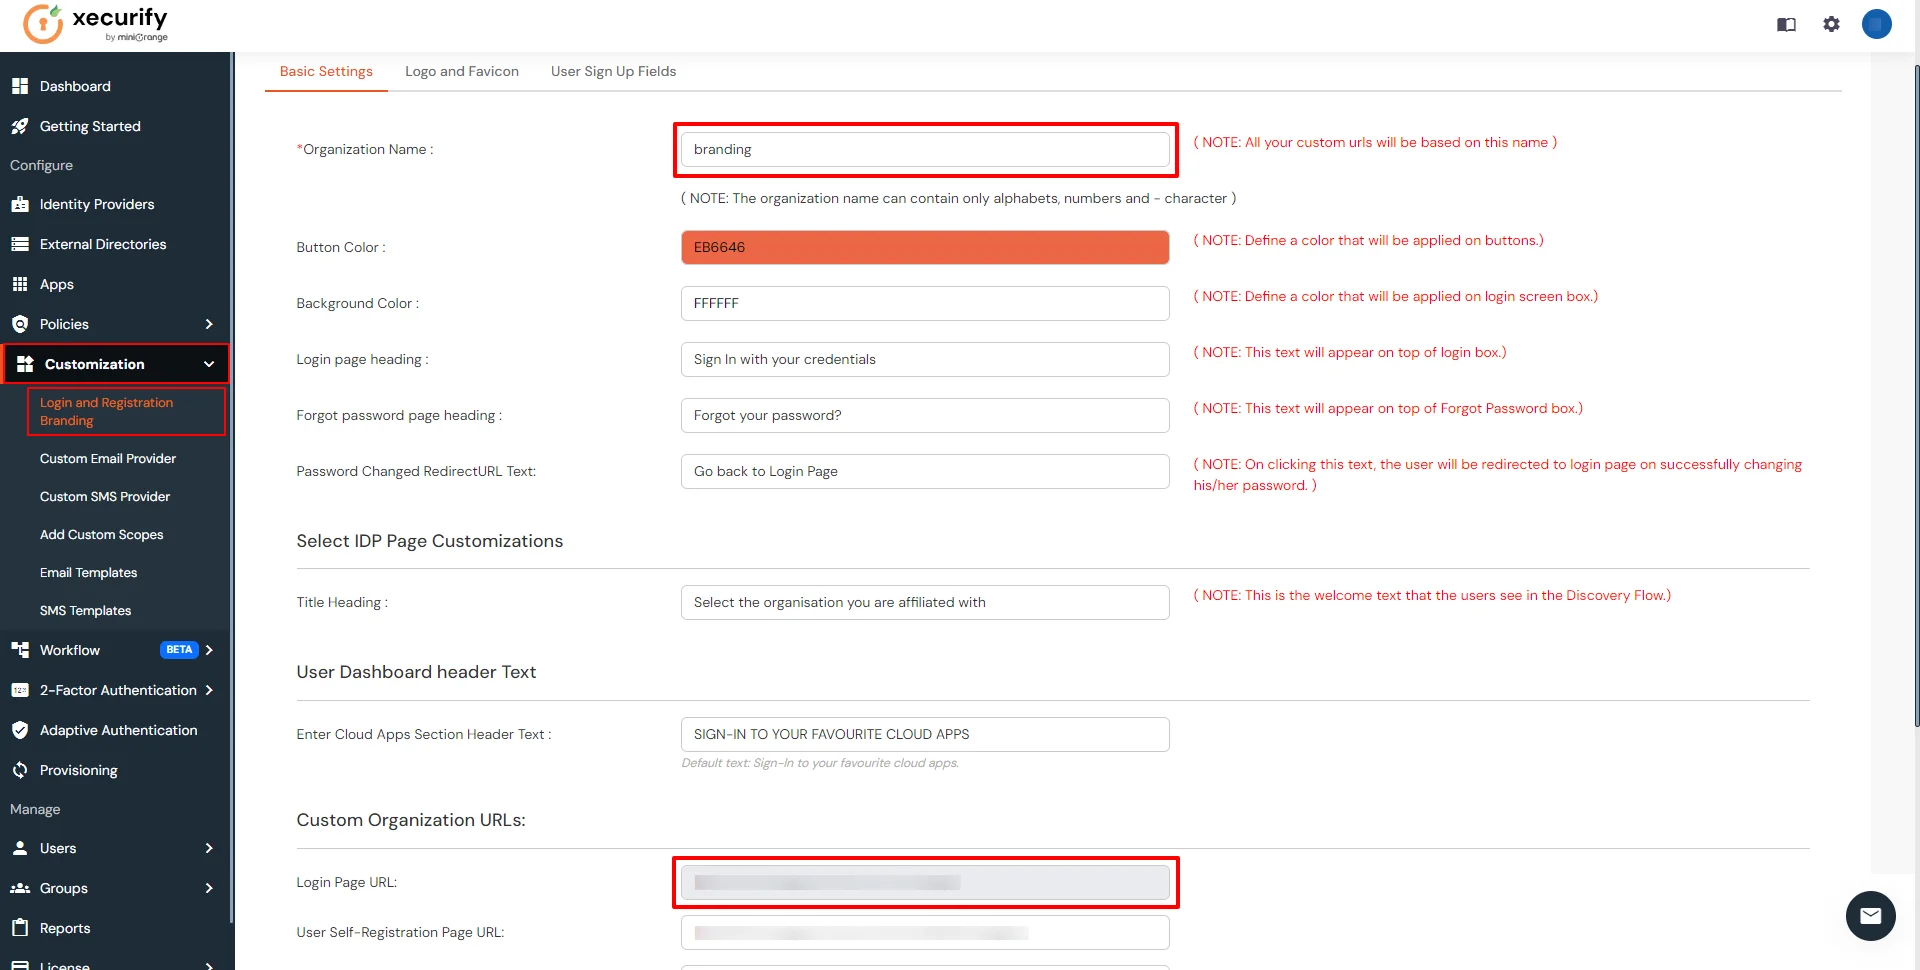
Task: Click the Identity Providers icon
Action: pos(20,204)
